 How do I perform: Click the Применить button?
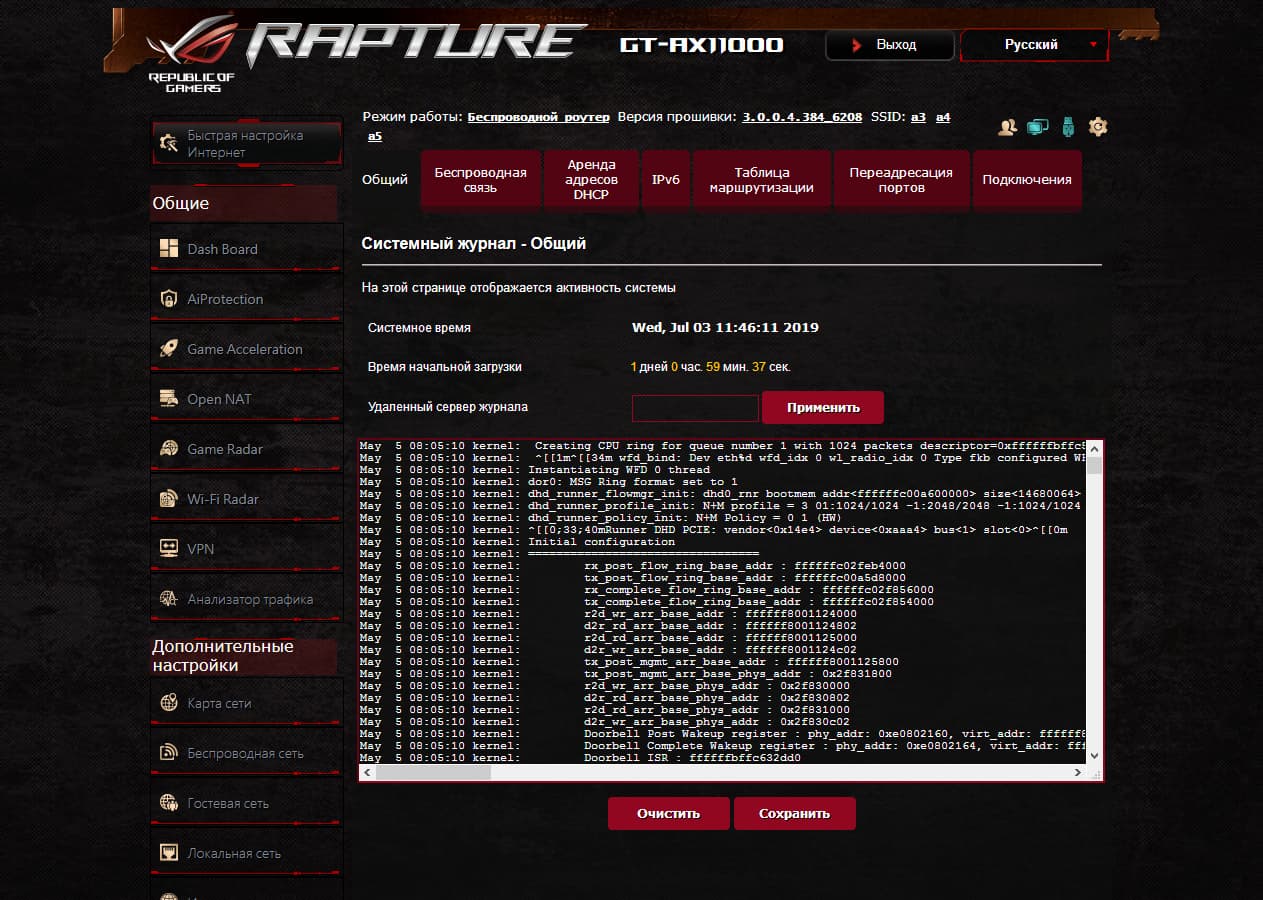coord(823,408)
